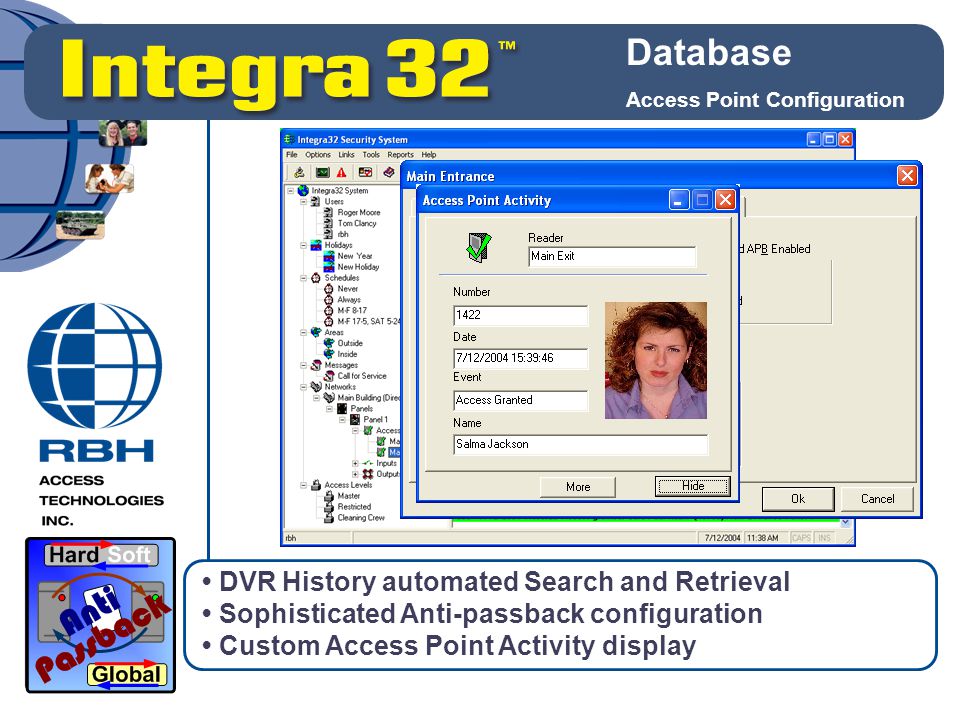Click the Name field showing Salma Jackson
Image resolution: width=960 pixels, height=720 pixels.
(580, 444)
